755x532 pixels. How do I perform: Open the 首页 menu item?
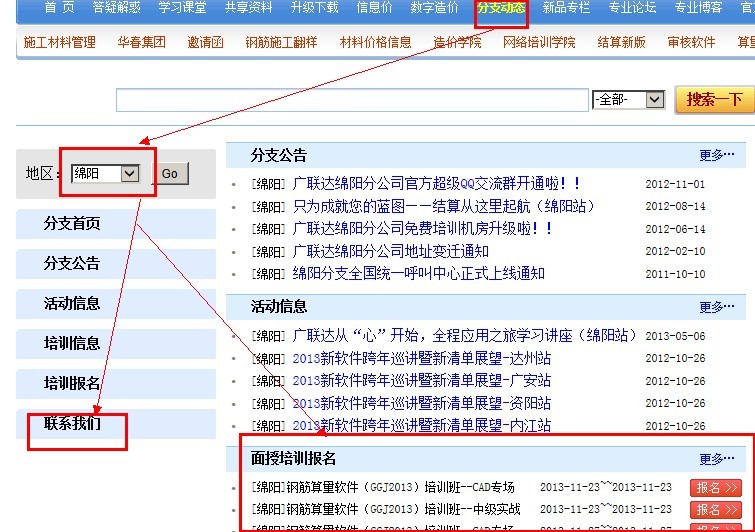[60, 7]
